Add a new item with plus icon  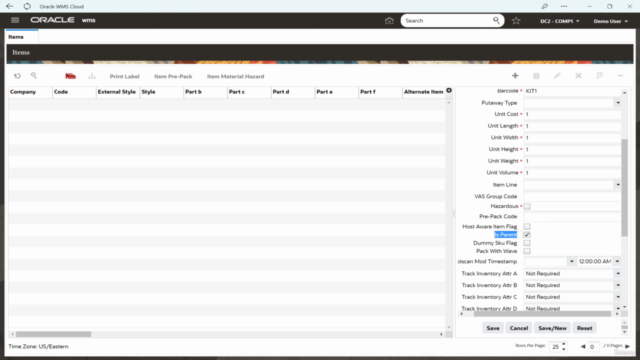click(515, 76)
